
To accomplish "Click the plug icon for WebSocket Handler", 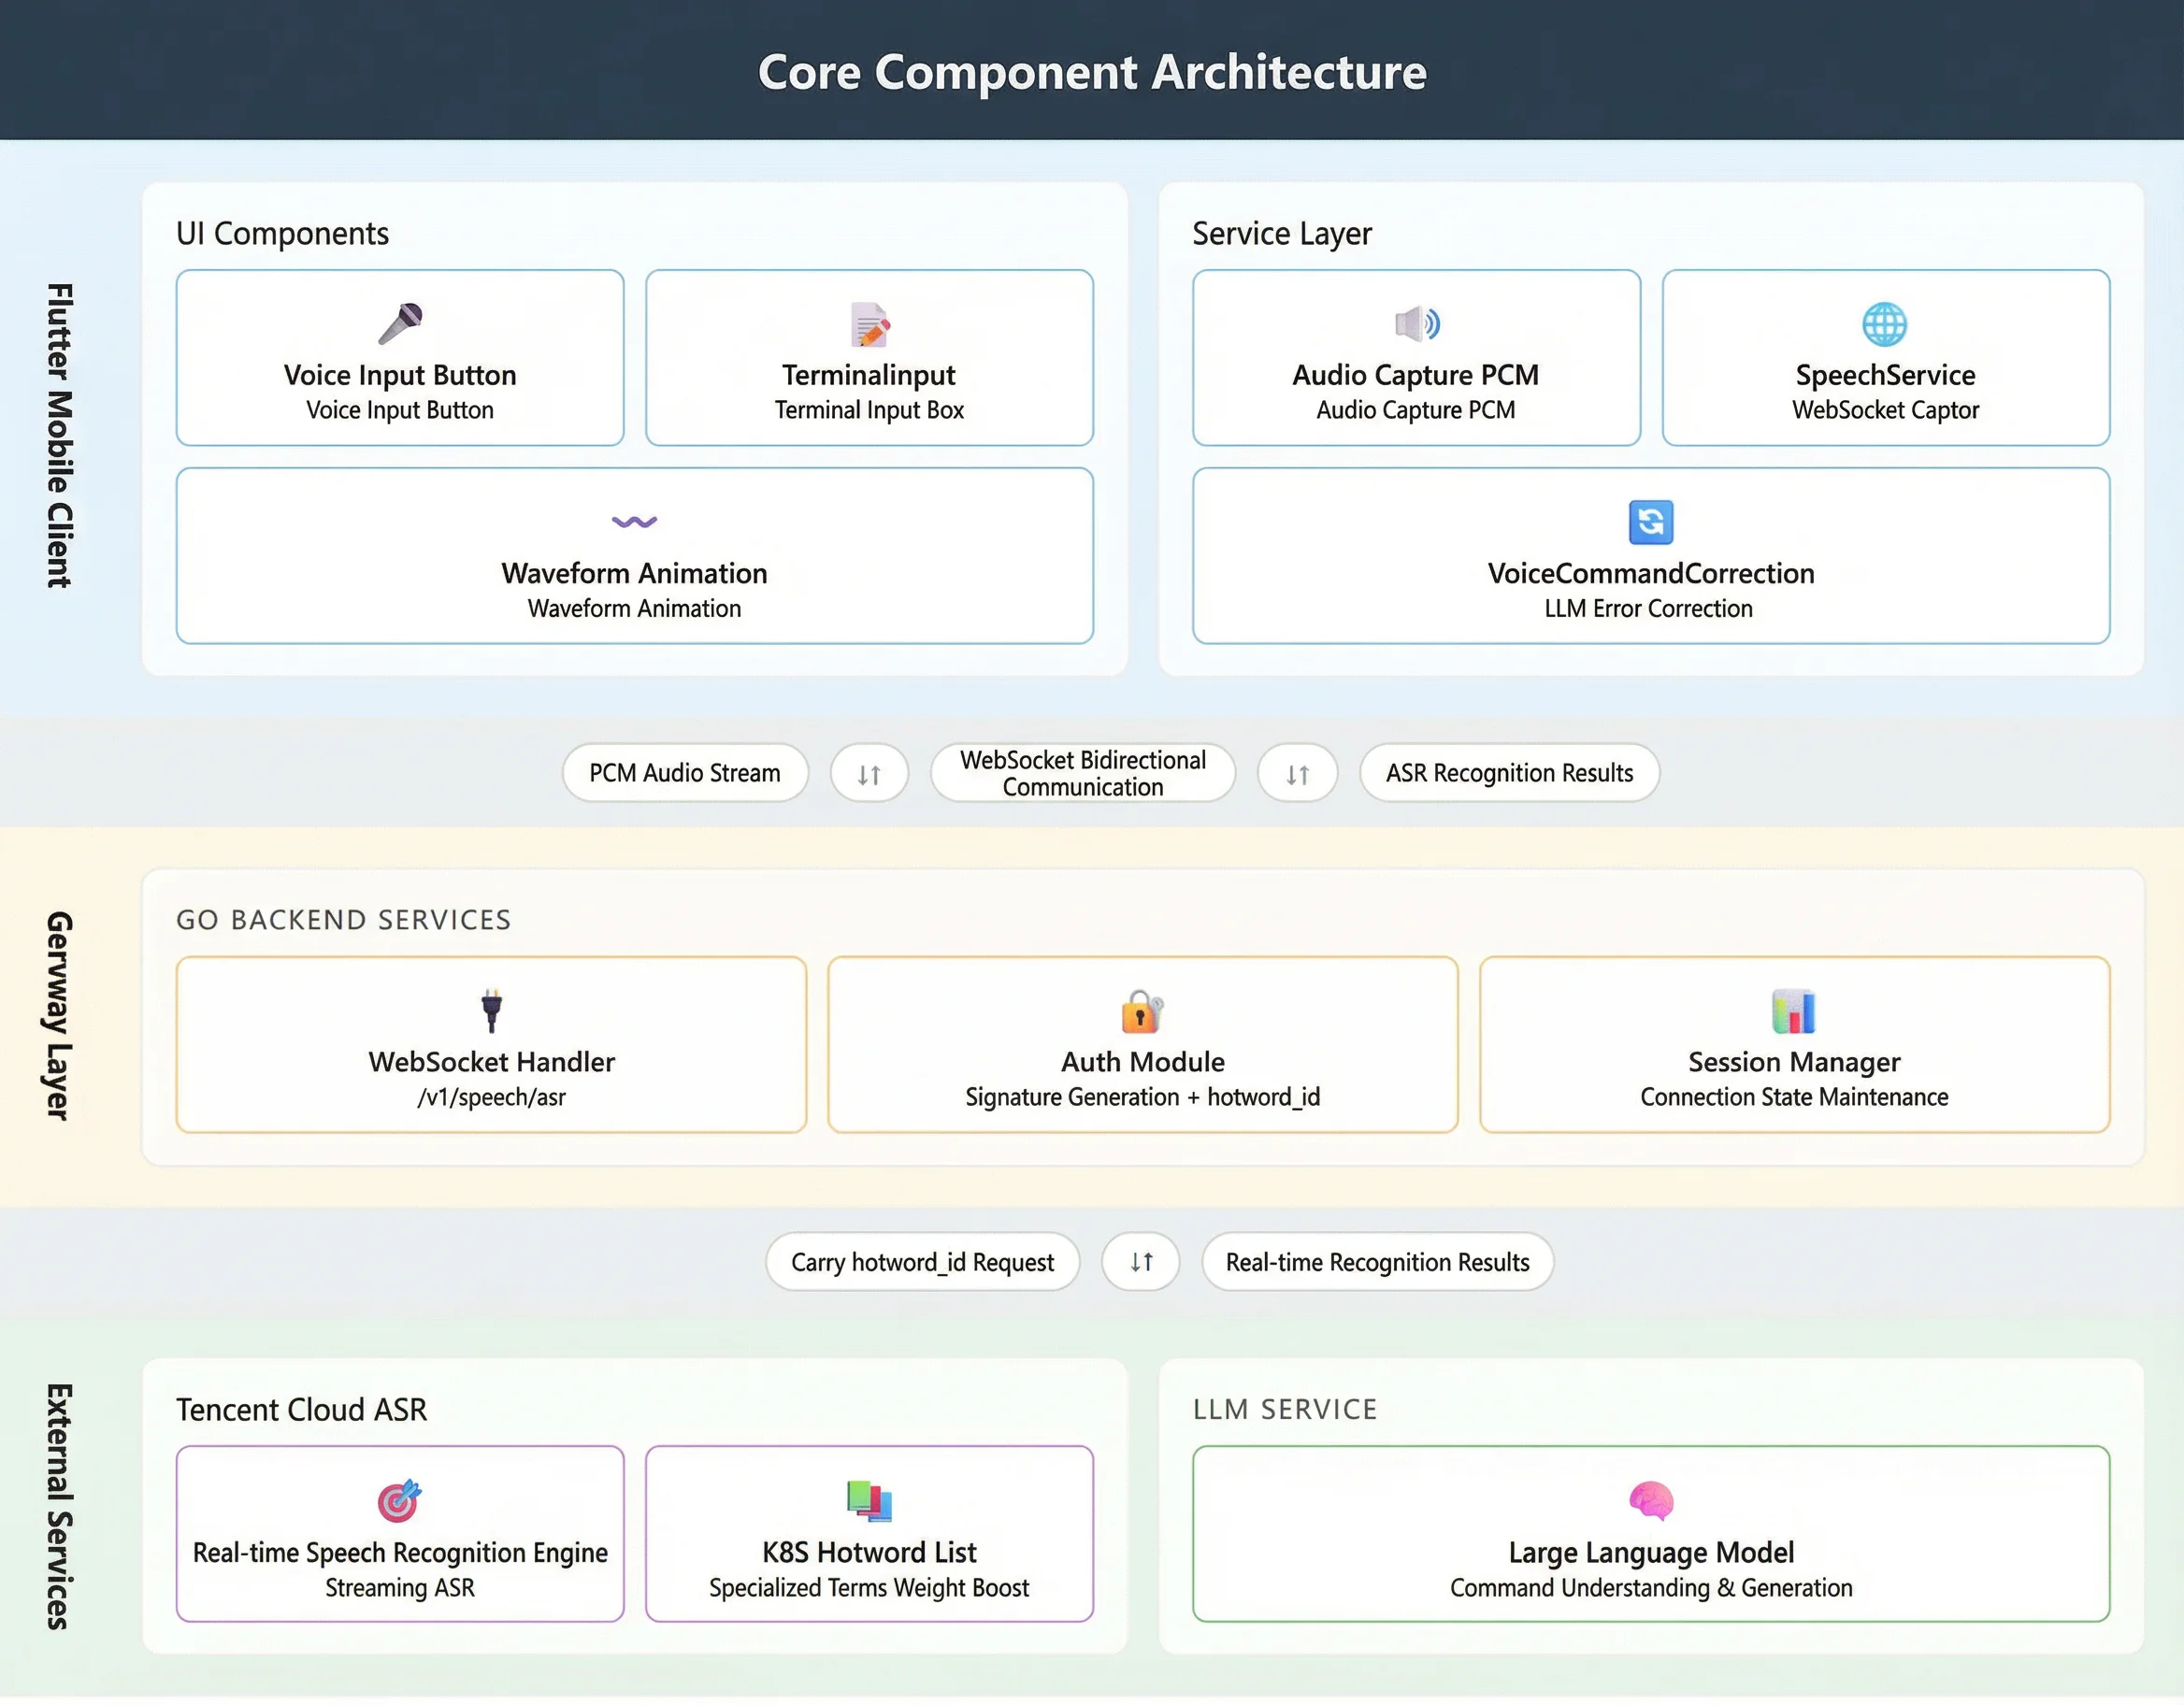I will (x=491, y=1010).
